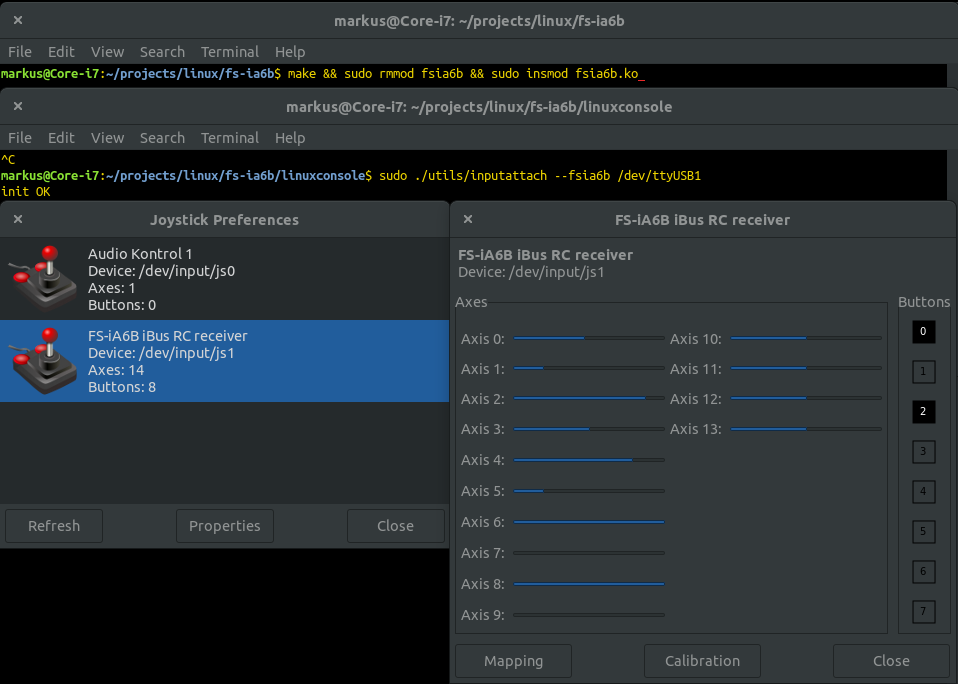
Task: Start joystick Calibration
Action: (702, 661)
